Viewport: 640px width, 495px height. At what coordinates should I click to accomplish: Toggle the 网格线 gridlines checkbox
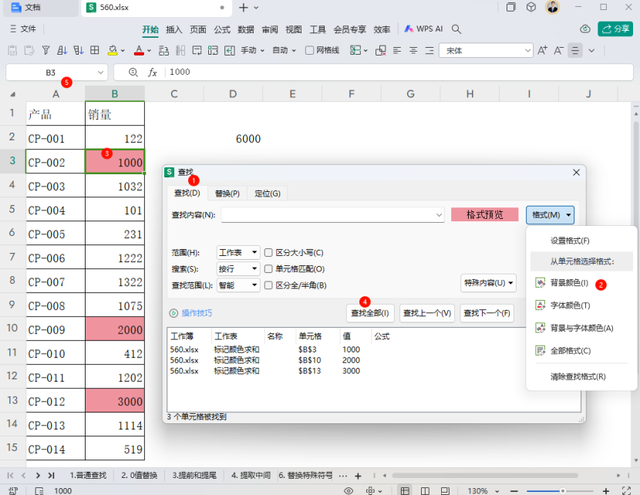[x=309, y=50]
